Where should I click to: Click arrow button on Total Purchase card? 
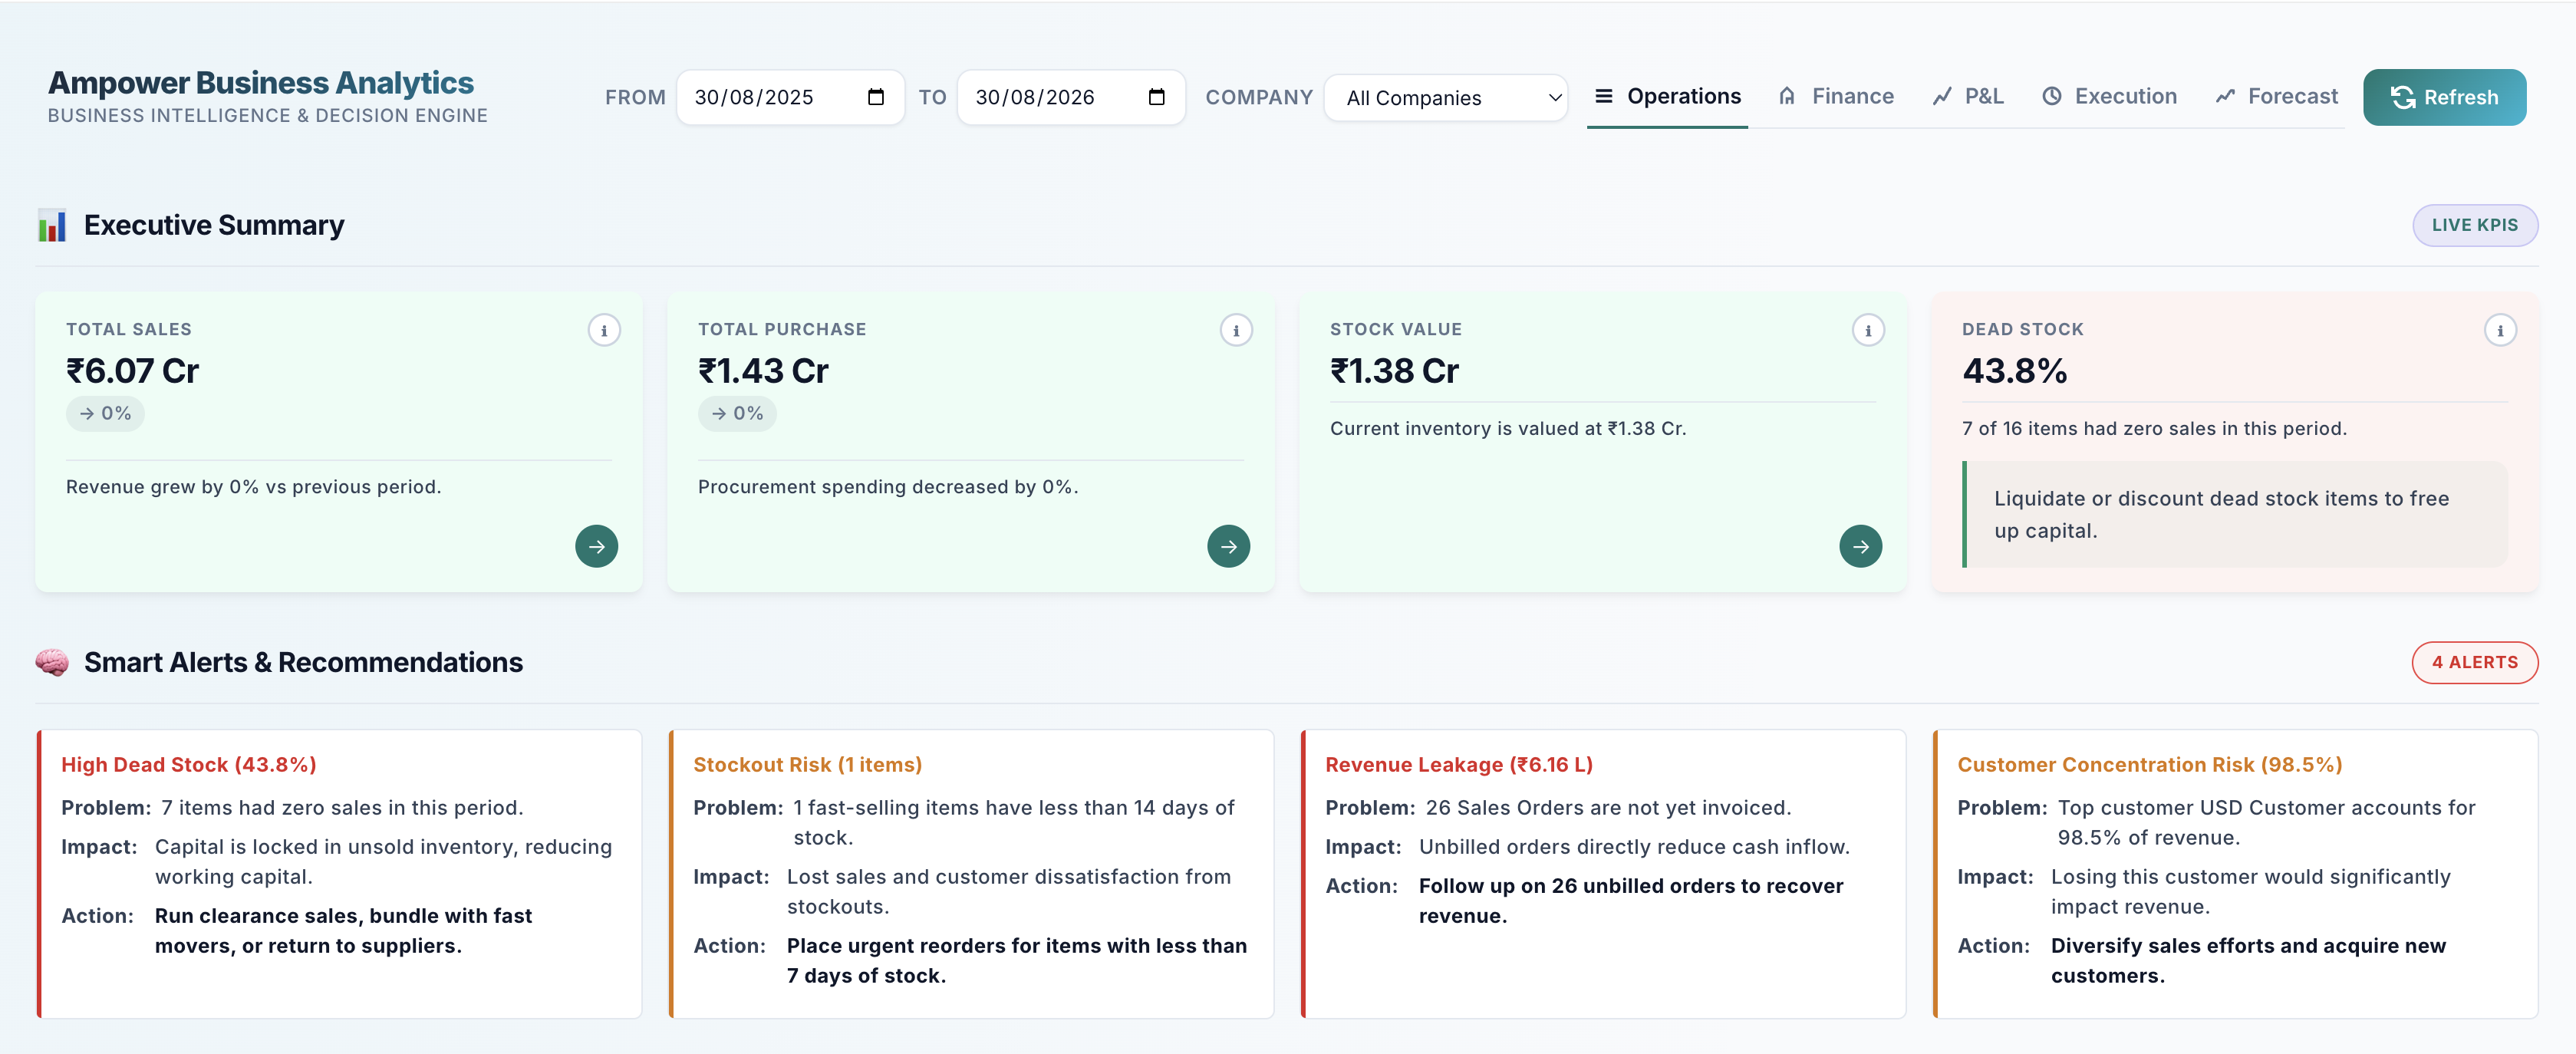point(1229,546)
